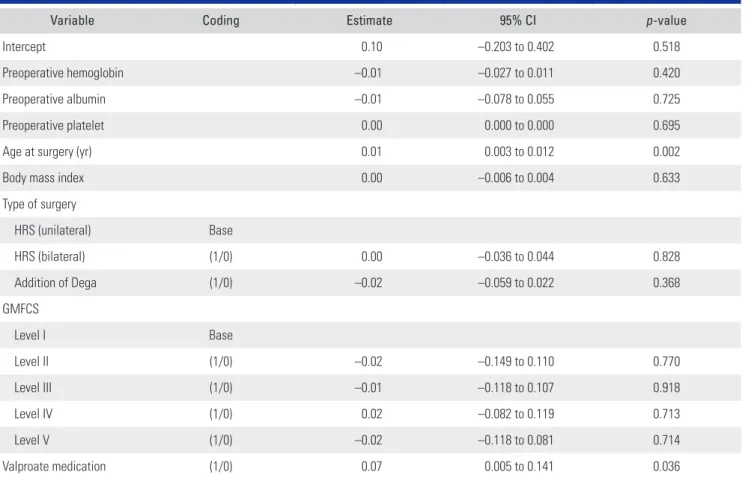Select Type of surgery heading

click(39, 204)
